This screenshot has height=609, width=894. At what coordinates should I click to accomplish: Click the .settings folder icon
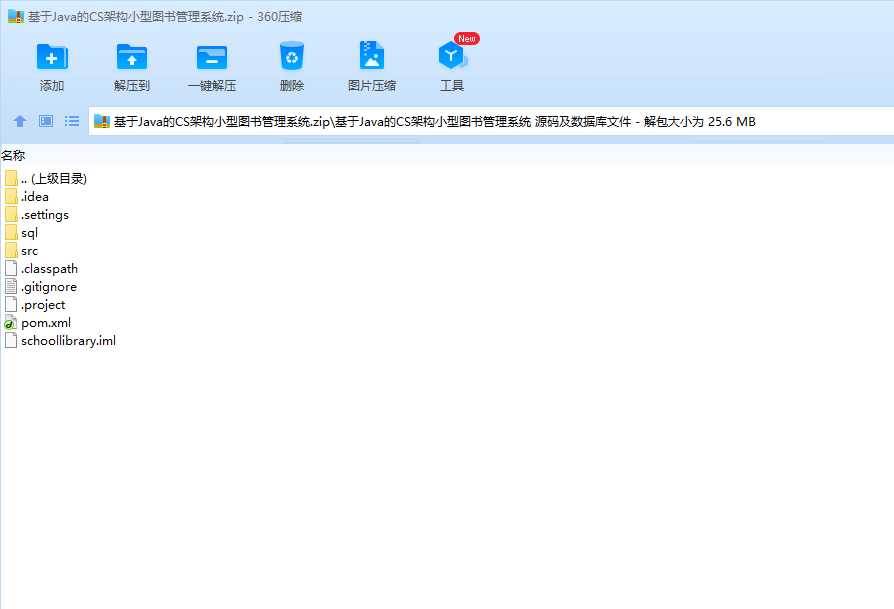(x=11, y=214)
